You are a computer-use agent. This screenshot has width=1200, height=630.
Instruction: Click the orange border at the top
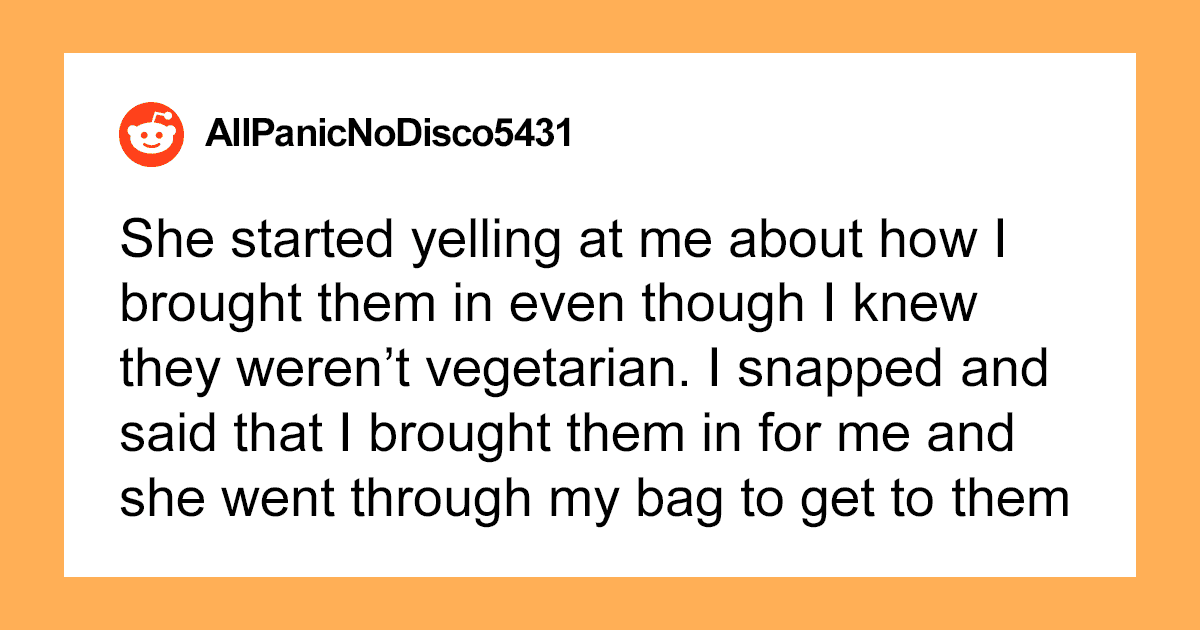pyautogui.click(x=600, y=25)
